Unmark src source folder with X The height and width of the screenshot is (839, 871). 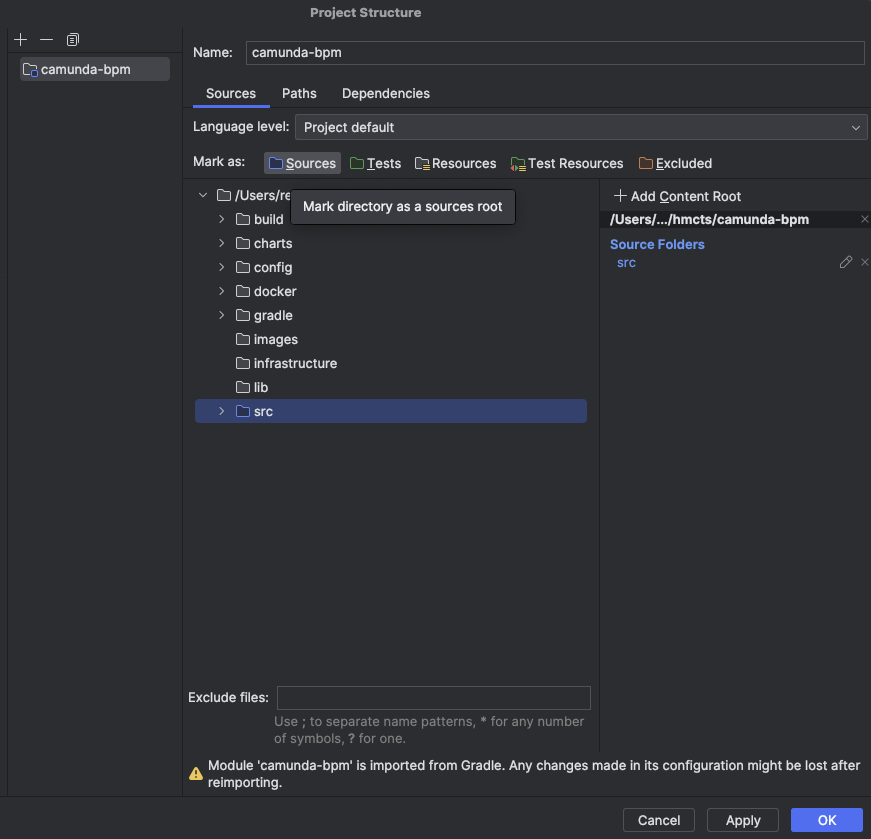pos(864,262)
